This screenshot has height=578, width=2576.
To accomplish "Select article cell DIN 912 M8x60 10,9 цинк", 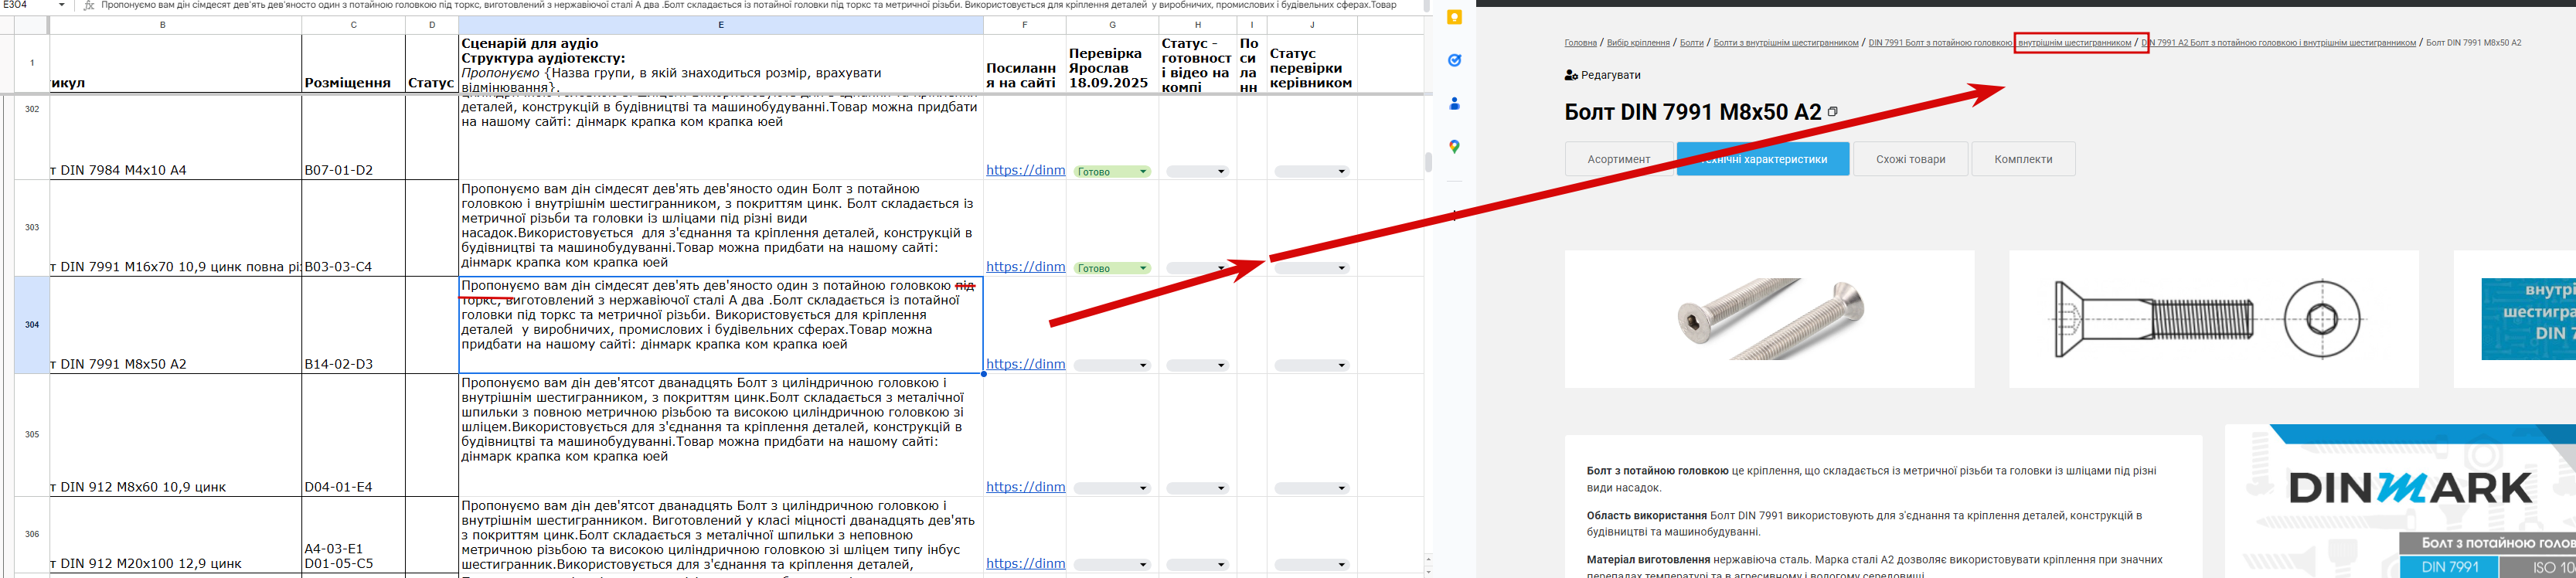I will (x=175, y=435).
